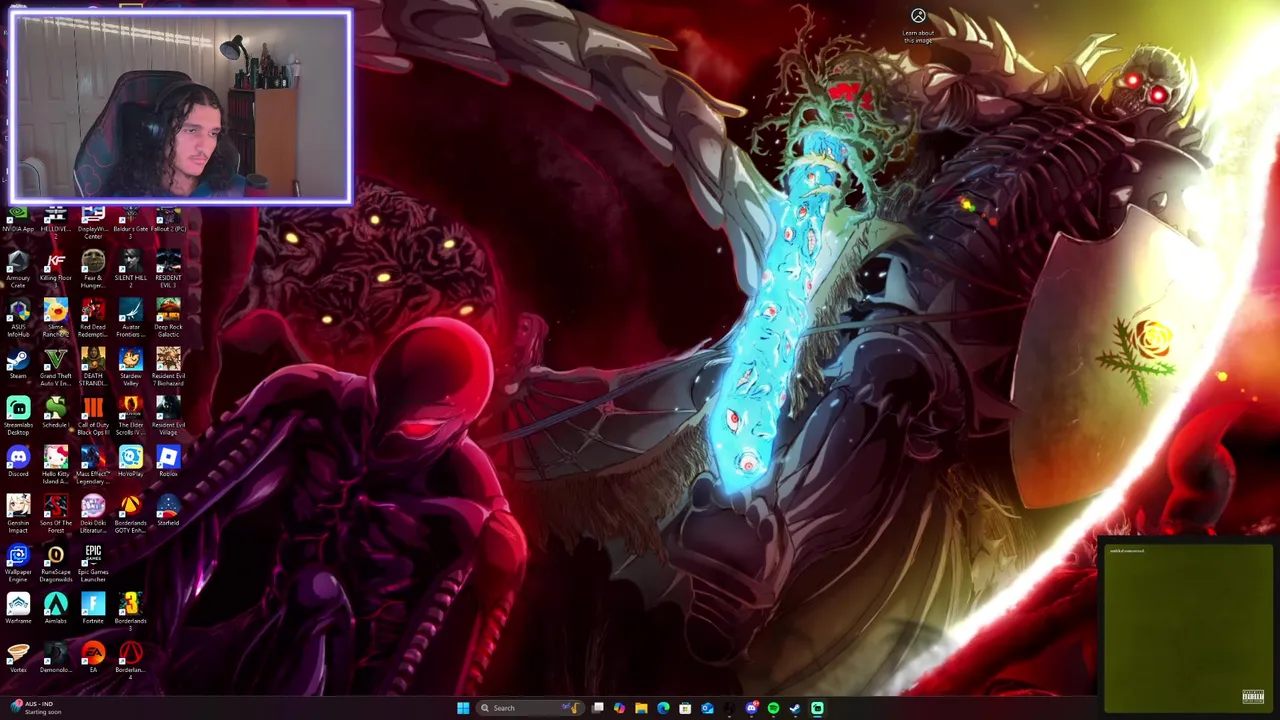Image resolution: width=1280 pixels, height=720 pixels.
Task: Launch Microsoft Edge from the taskbar
Action: click(x=663, y=708)
